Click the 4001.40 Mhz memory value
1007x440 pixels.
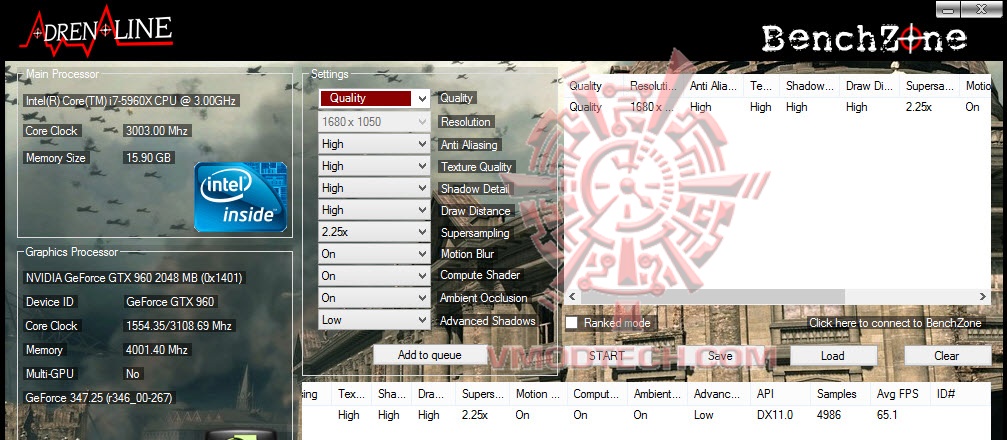pyautogui.click(x=157, y=350)
